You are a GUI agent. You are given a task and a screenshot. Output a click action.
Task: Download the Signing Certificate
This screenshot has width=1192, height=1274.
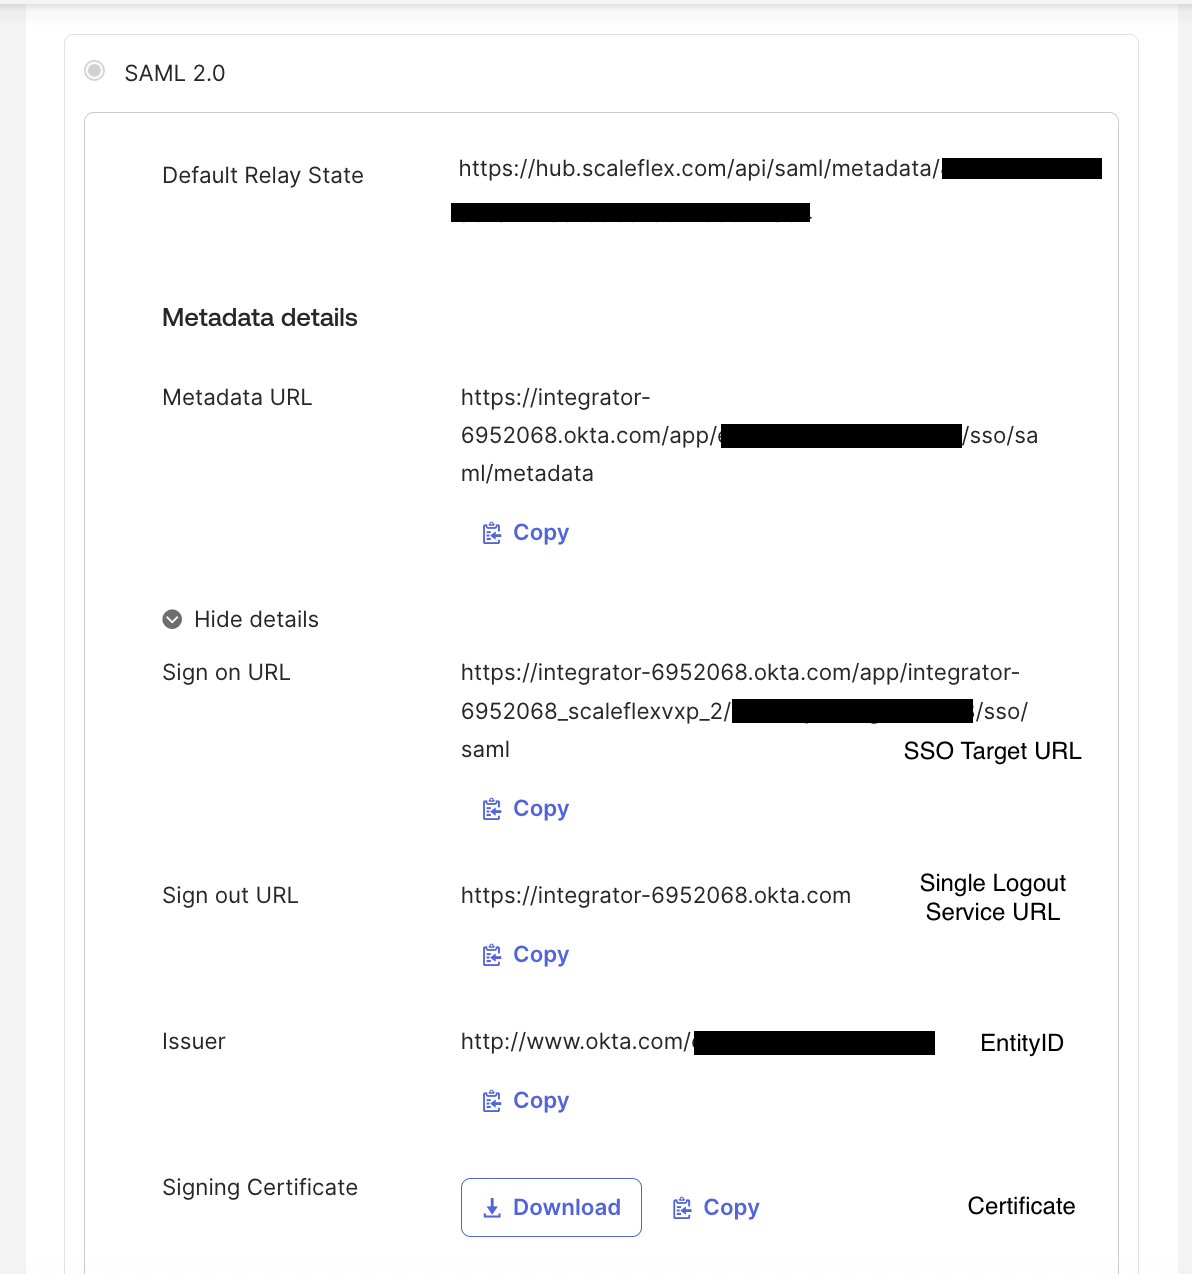point(551,1207)
